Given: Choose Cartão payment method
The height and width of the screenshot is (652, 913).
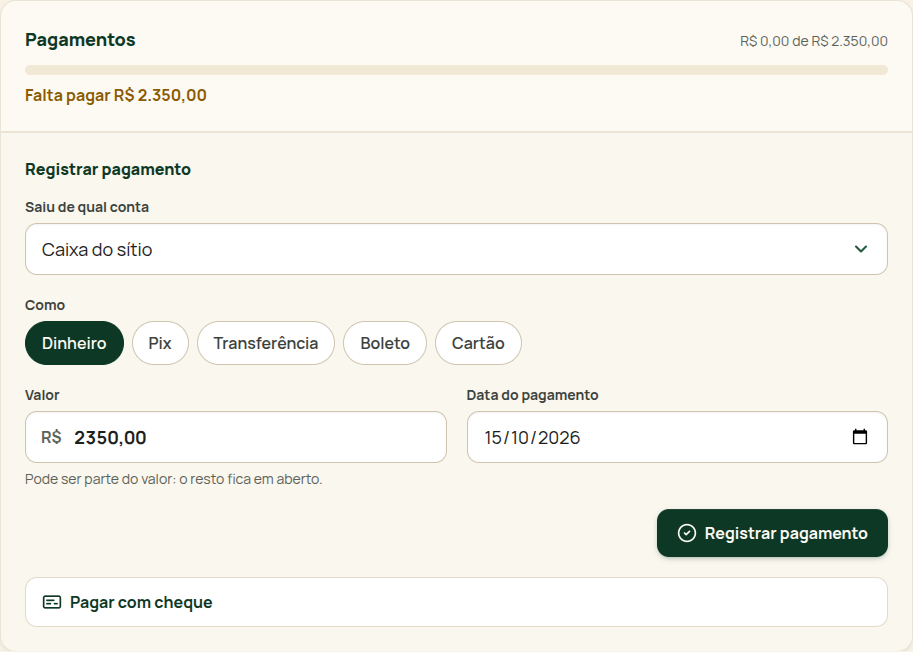Looking at the screenshot, I should tap(478, 343).
